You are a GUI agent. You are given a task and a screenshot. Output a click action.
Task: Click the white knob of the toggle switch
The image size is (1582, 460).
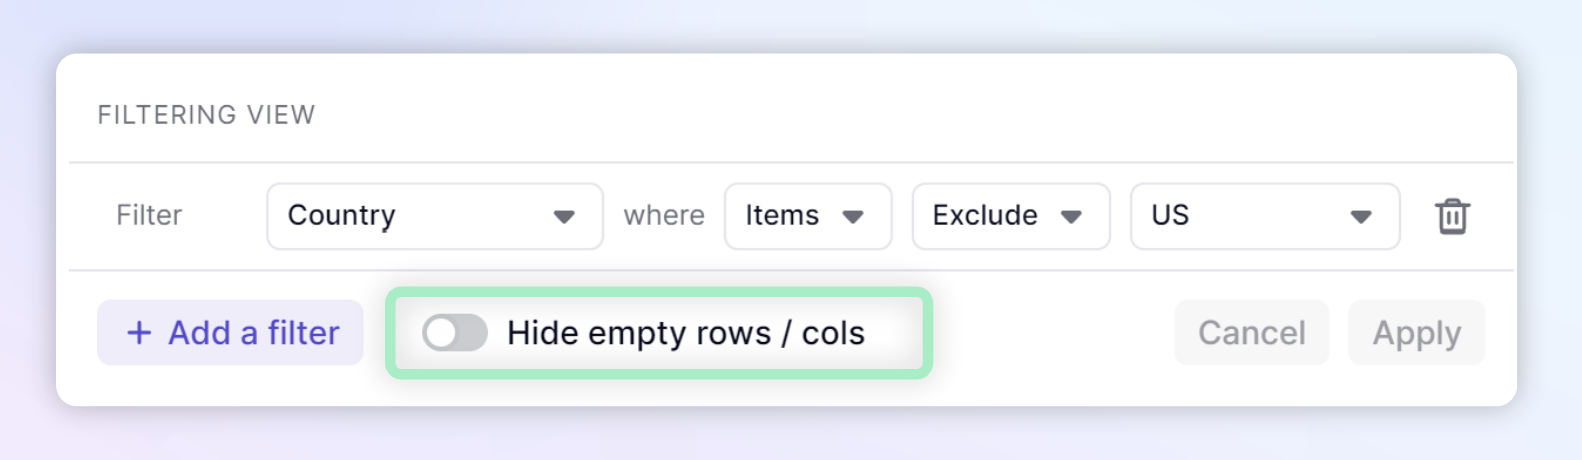(x=441, y=333)
